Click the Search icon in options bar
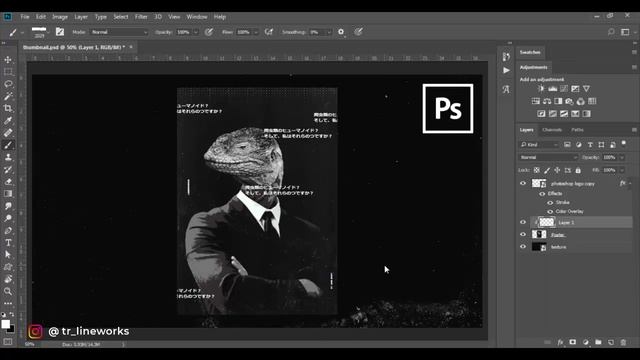640x360 pixels. (x=611, y=32)
